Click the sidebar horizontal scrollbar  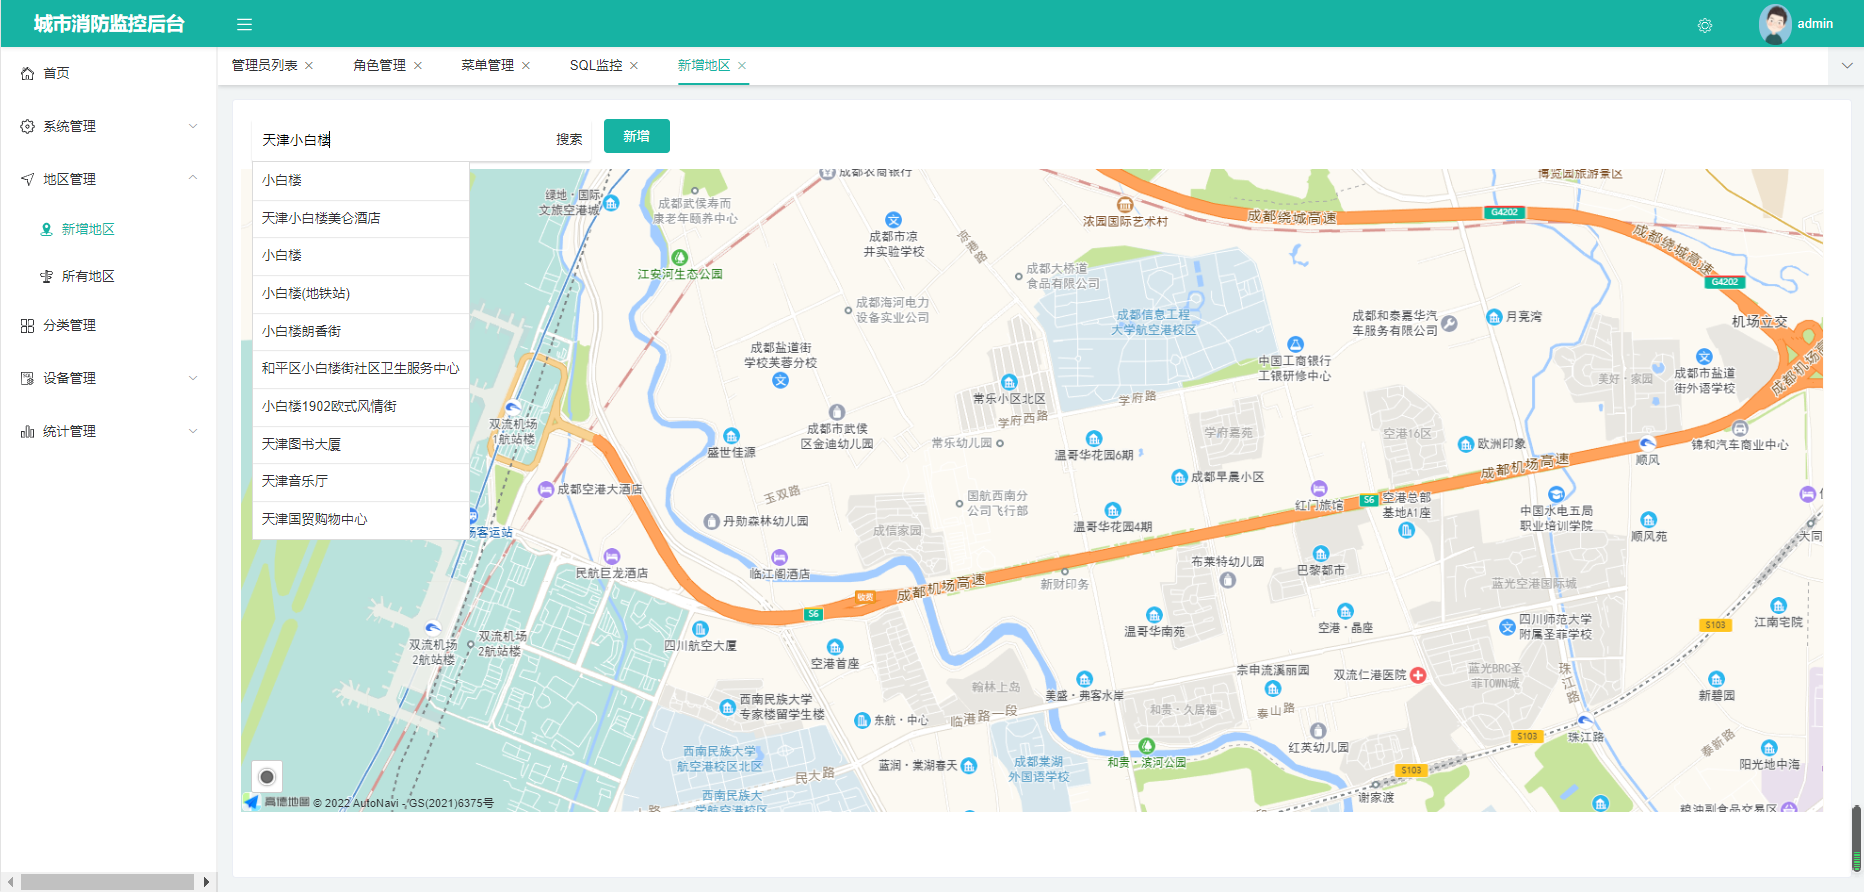pos(107,881)
